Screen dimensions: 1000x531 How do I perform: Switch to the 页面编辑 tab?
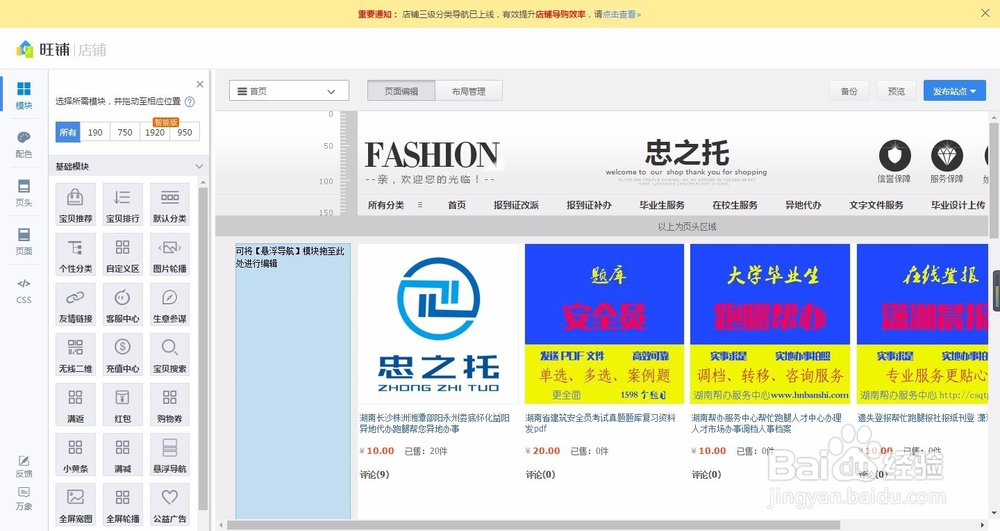tap(401, 91)
